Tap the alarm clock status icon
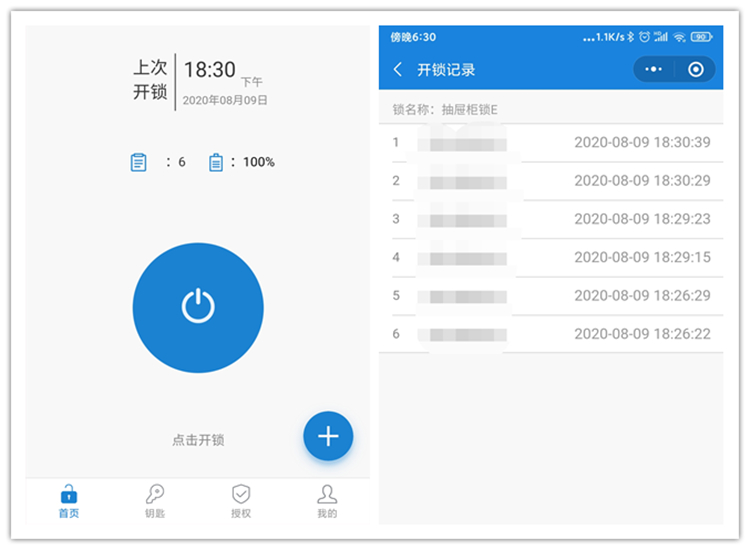750x550 pixels. pyautogui.click(x=645, y=37)
